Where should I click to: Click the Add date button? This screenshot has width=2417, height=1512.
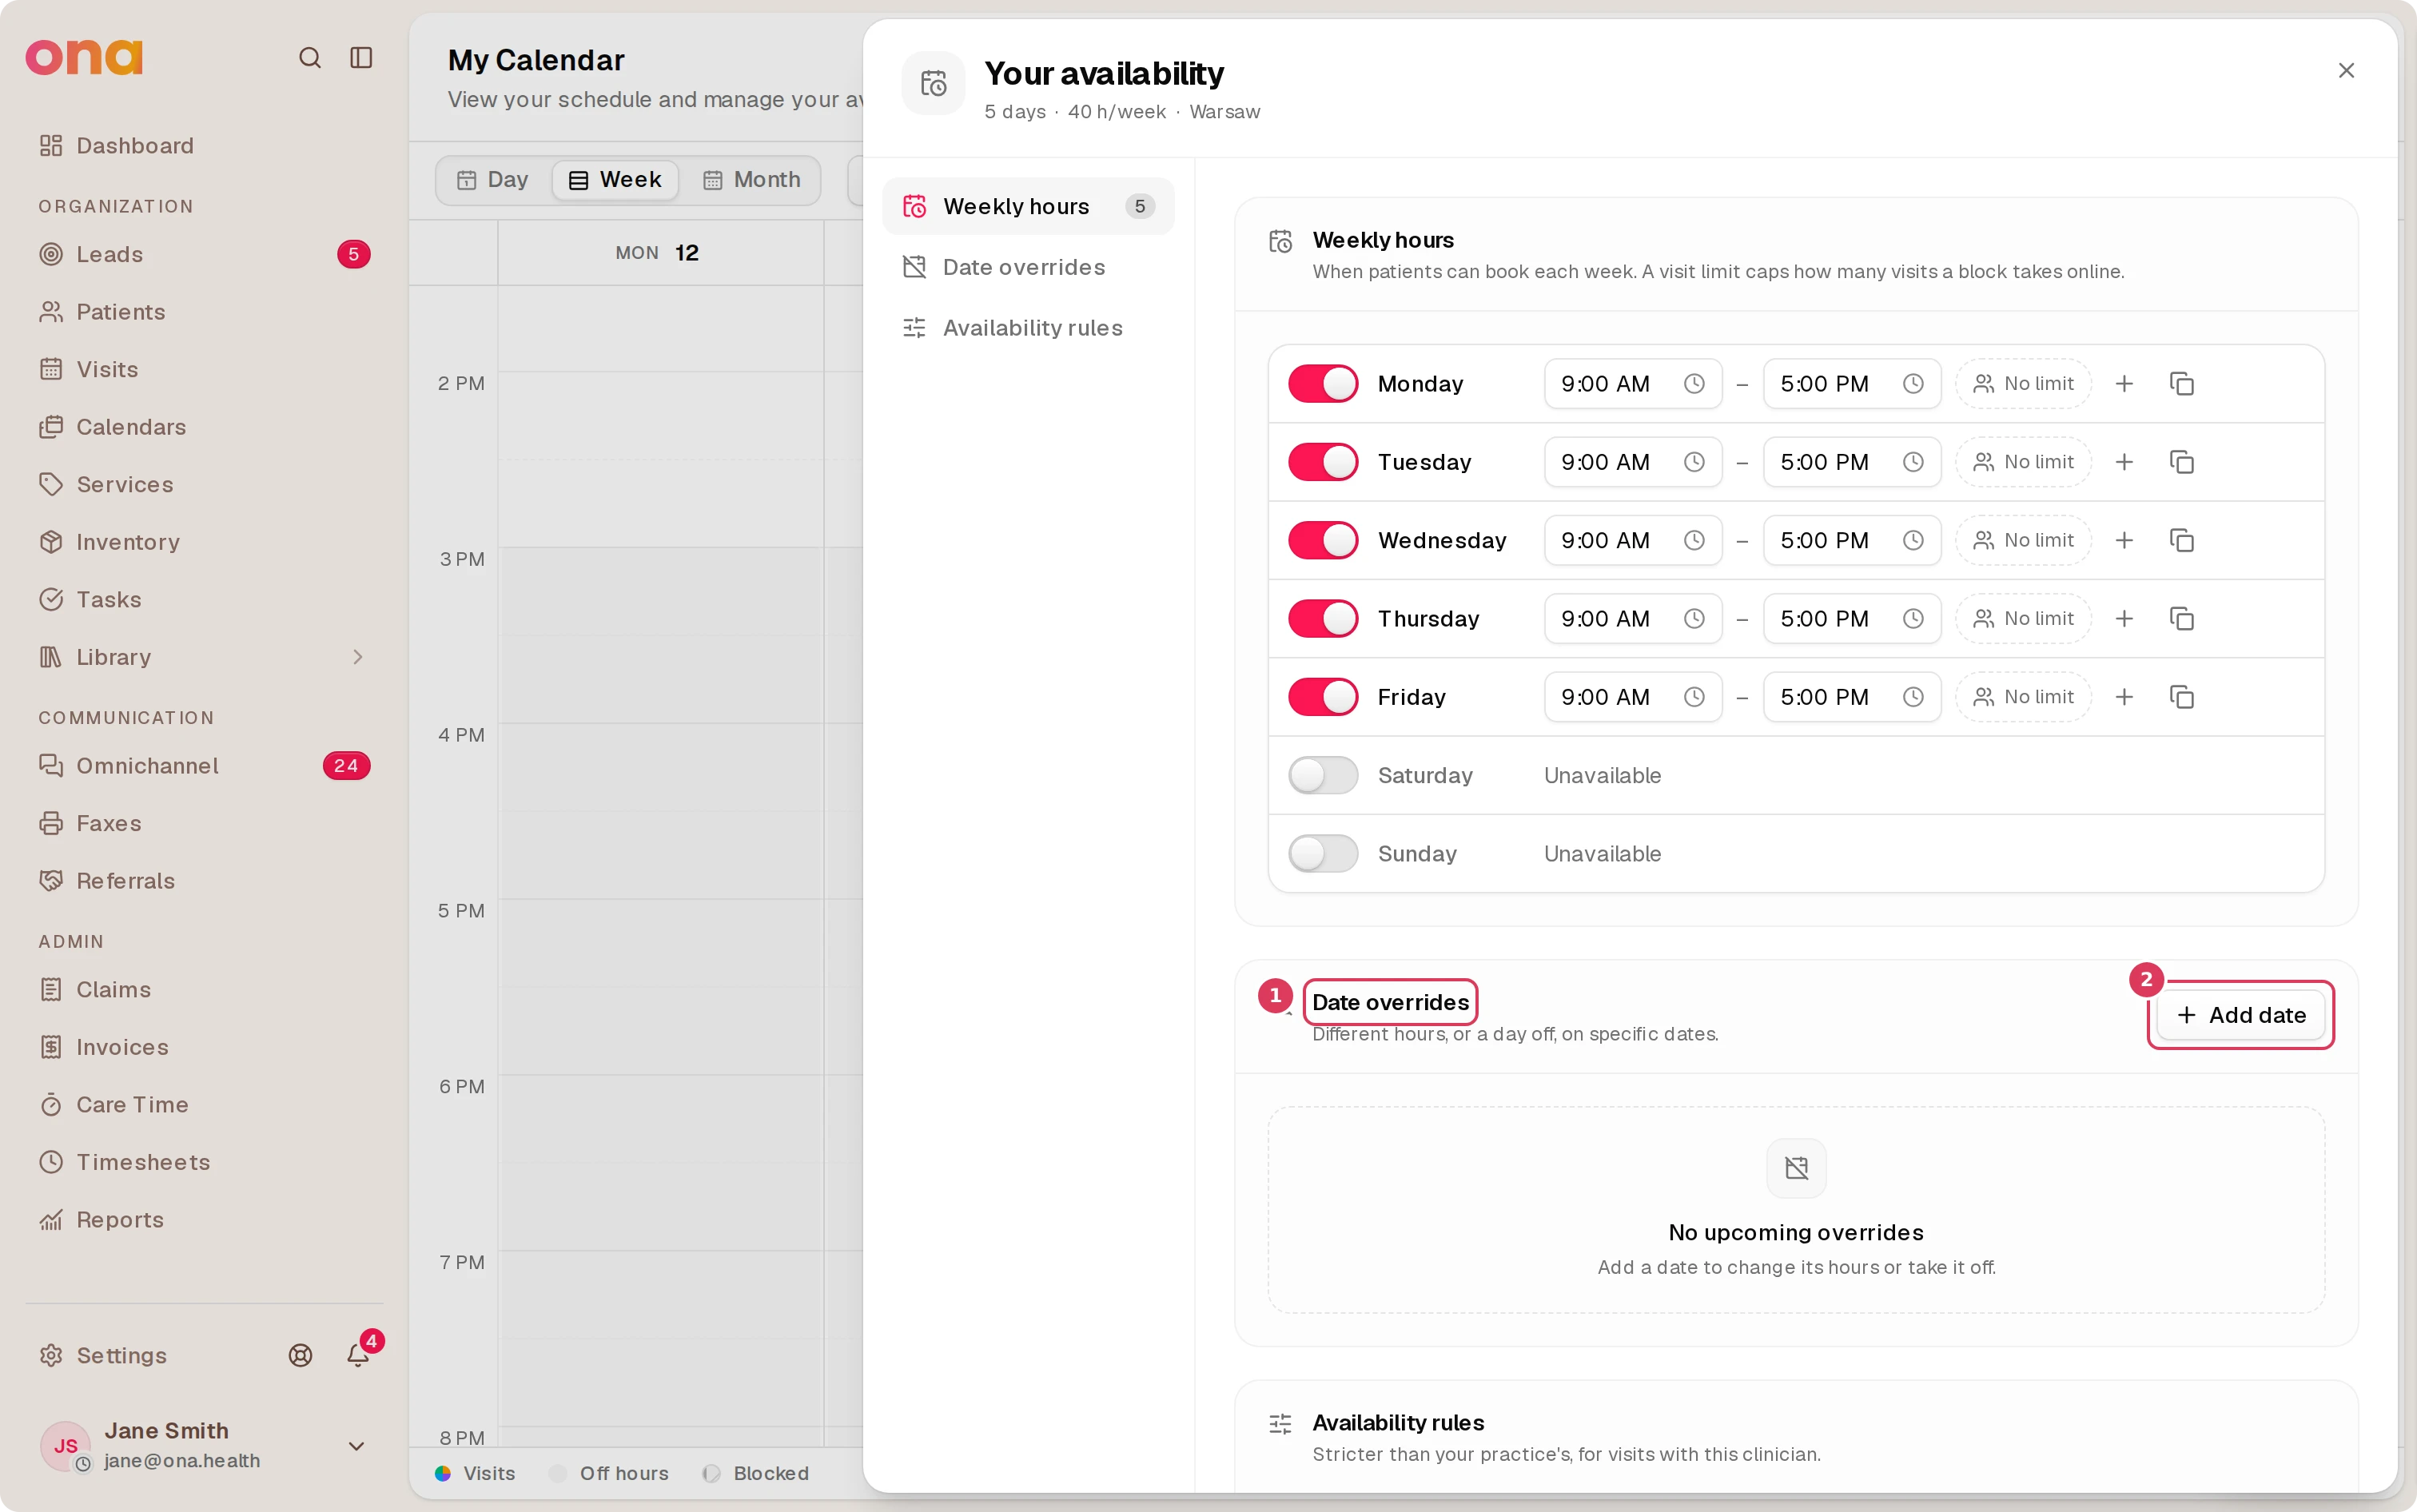[2240, 1015]
